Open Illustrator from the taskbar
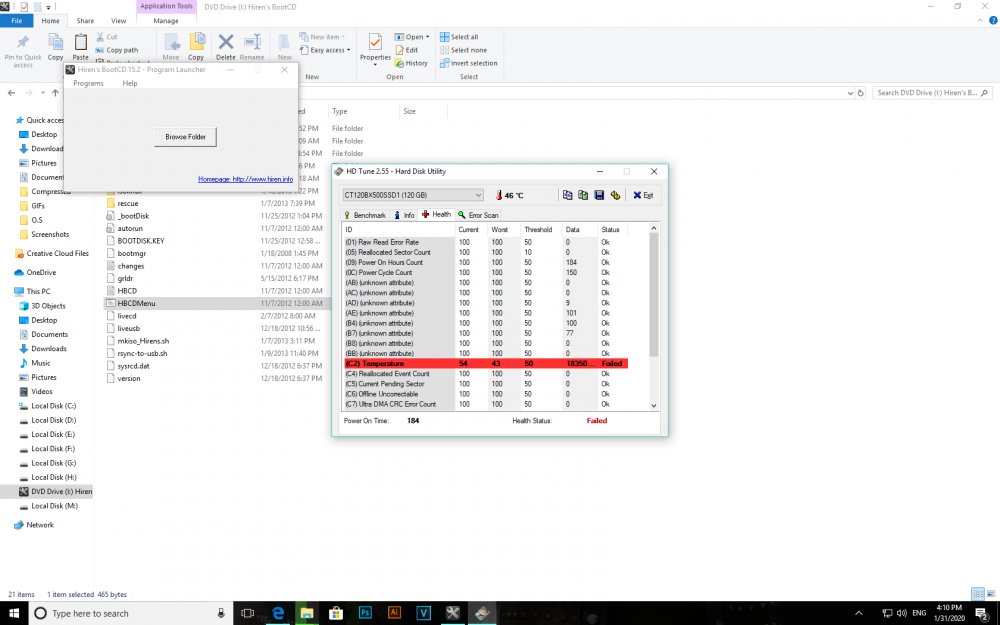1000x625 pixels. pos(394,614)
